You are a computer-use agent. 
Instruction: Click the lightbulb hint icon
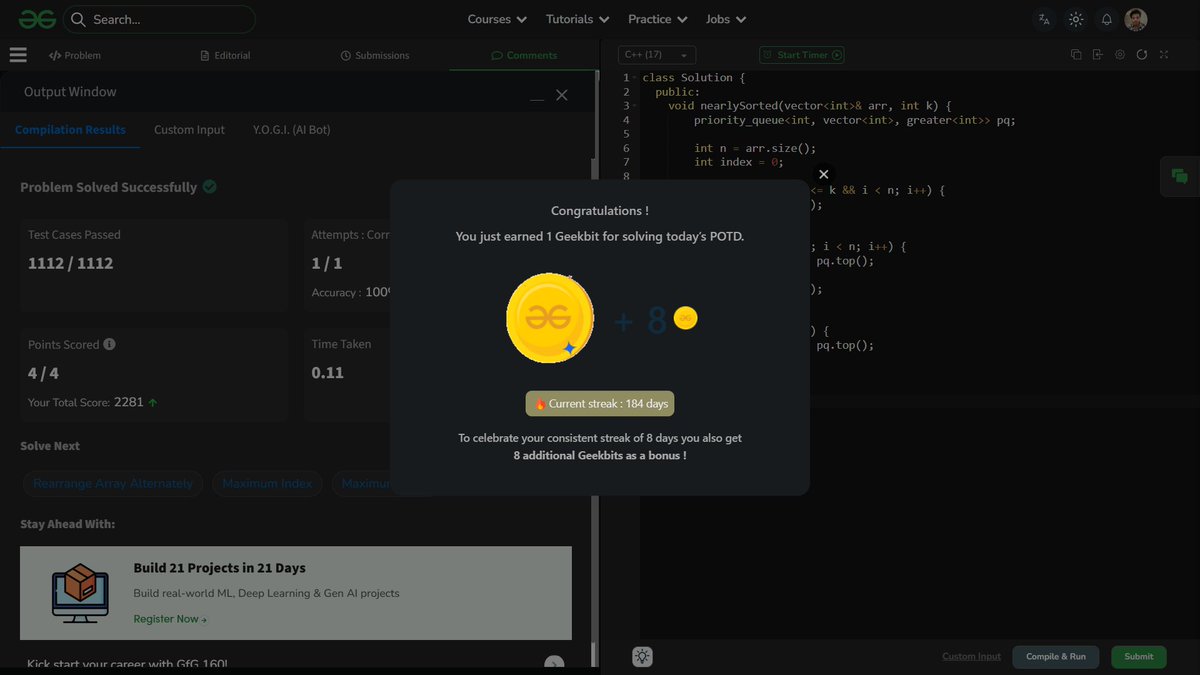click(642, 657)
